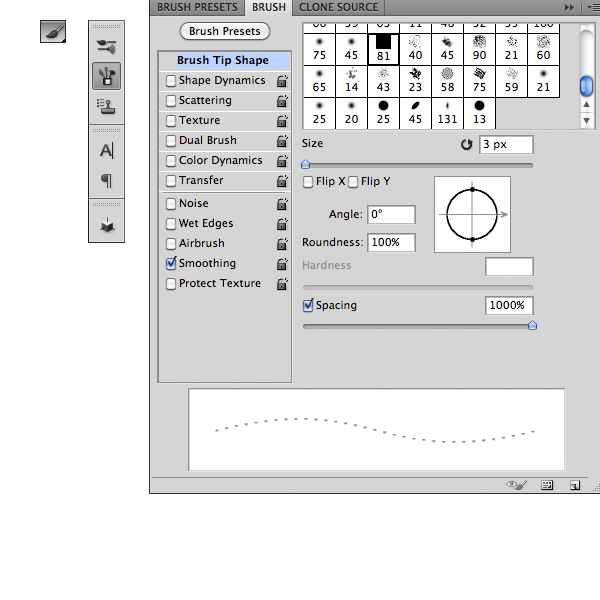The width and height of the screenshot is (600, 600).
Task: Restore original brush size with reset arrow
Action: click(466, 145)
